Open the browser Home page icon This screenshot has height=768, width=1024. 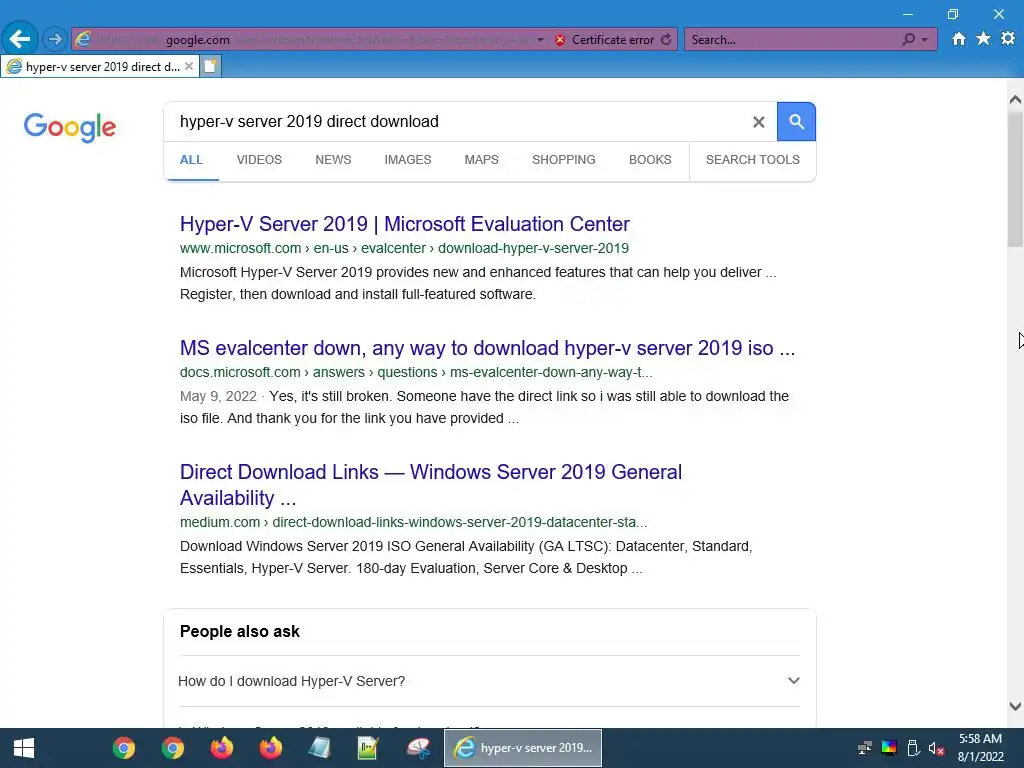coord(958,39)
